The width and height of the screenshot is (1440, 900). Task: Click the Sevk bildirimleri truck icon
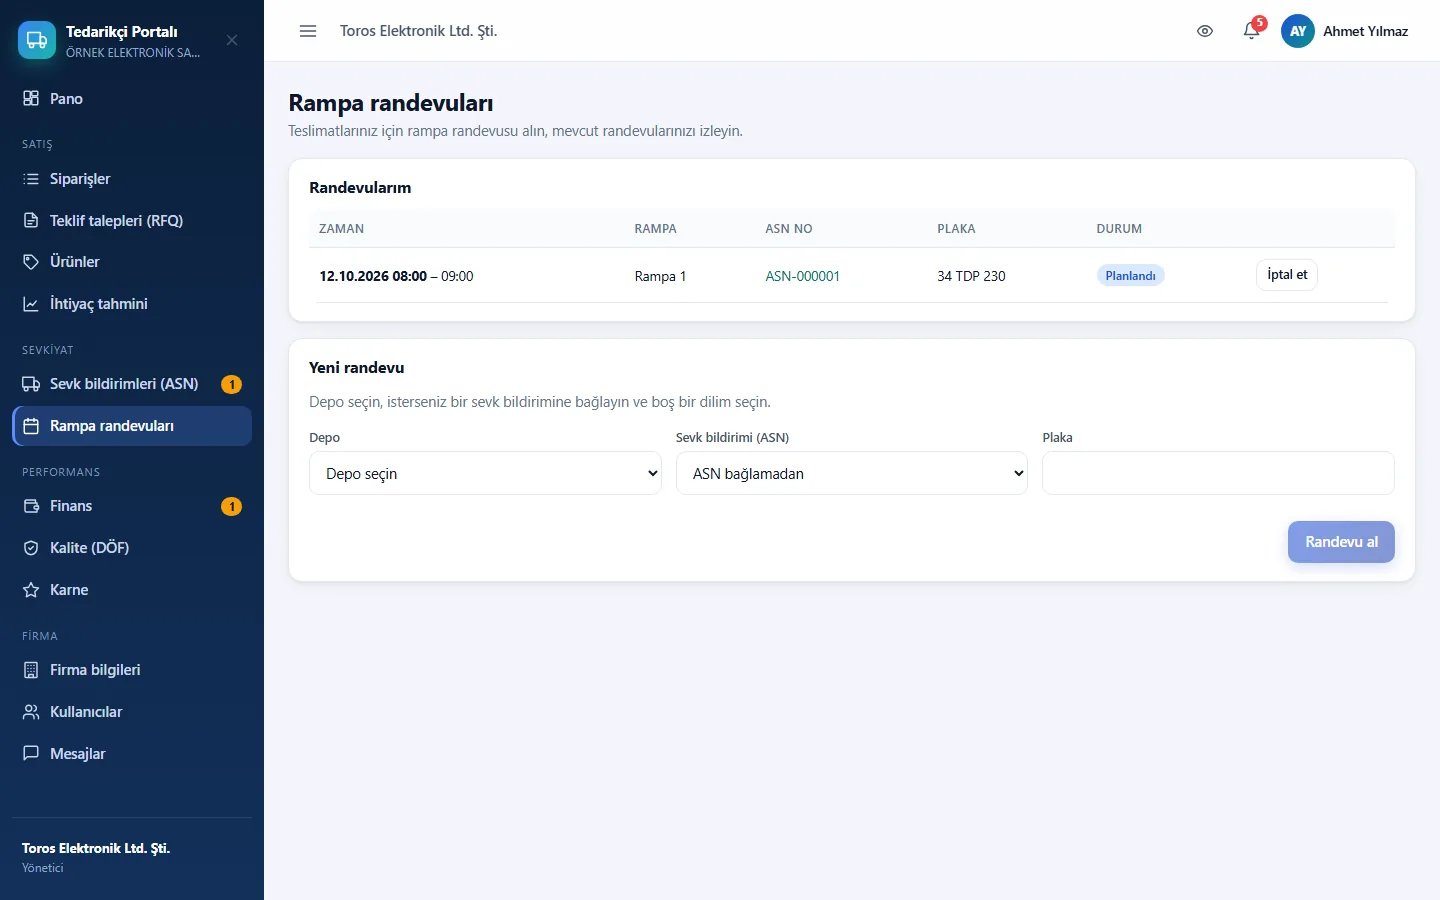pos(31,384)
